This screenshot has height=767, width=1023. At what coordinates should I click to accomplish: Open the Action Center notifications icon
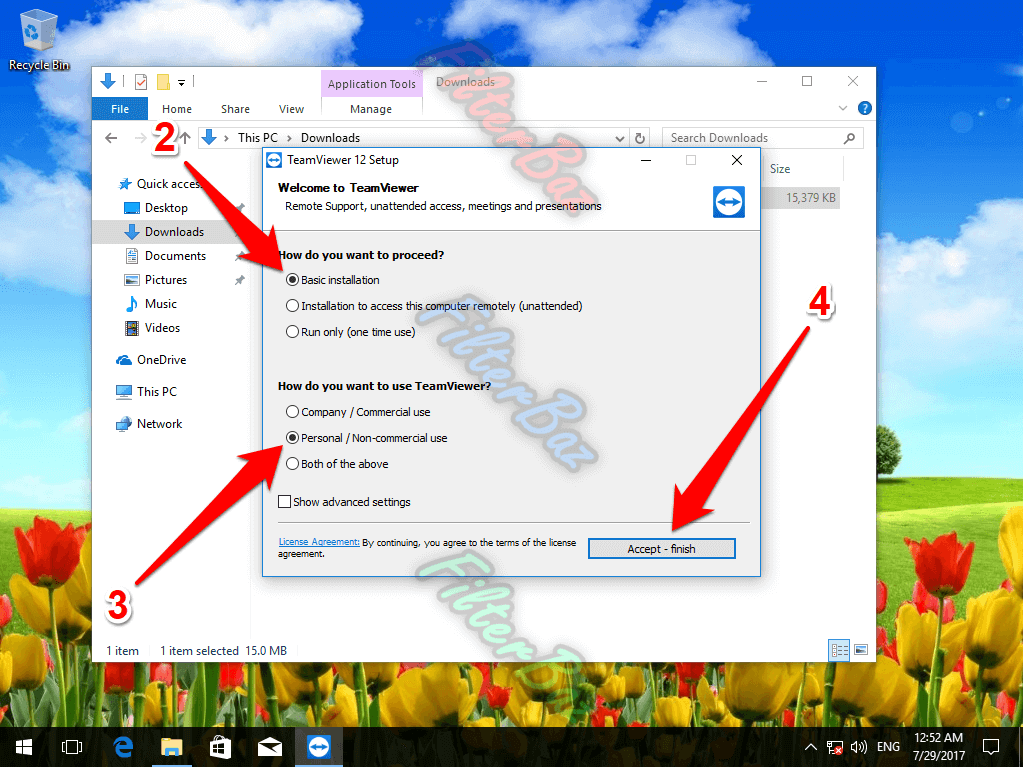991,746
